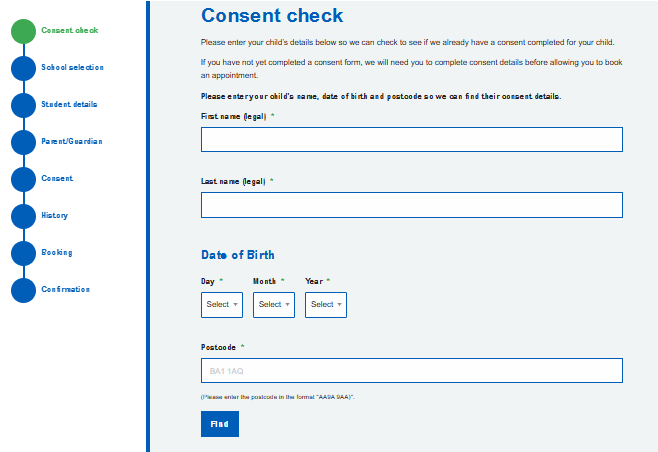Click the Consent step circle
The width and height of the screenshot is (658, 452).
[x=23, y=179]
